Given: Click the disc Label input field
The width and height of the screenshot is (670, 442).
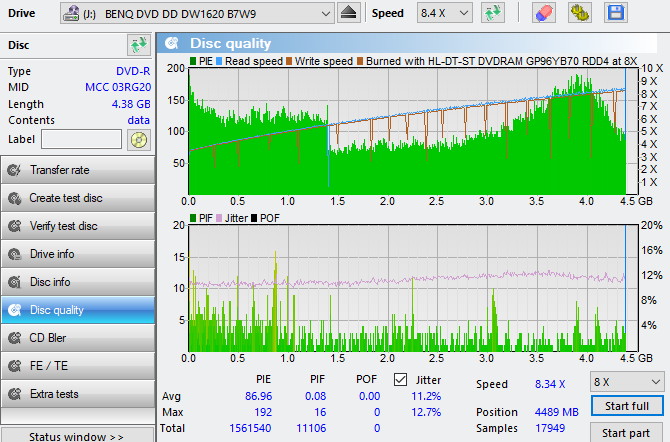Looking at the screenshot, I should 81,139.
